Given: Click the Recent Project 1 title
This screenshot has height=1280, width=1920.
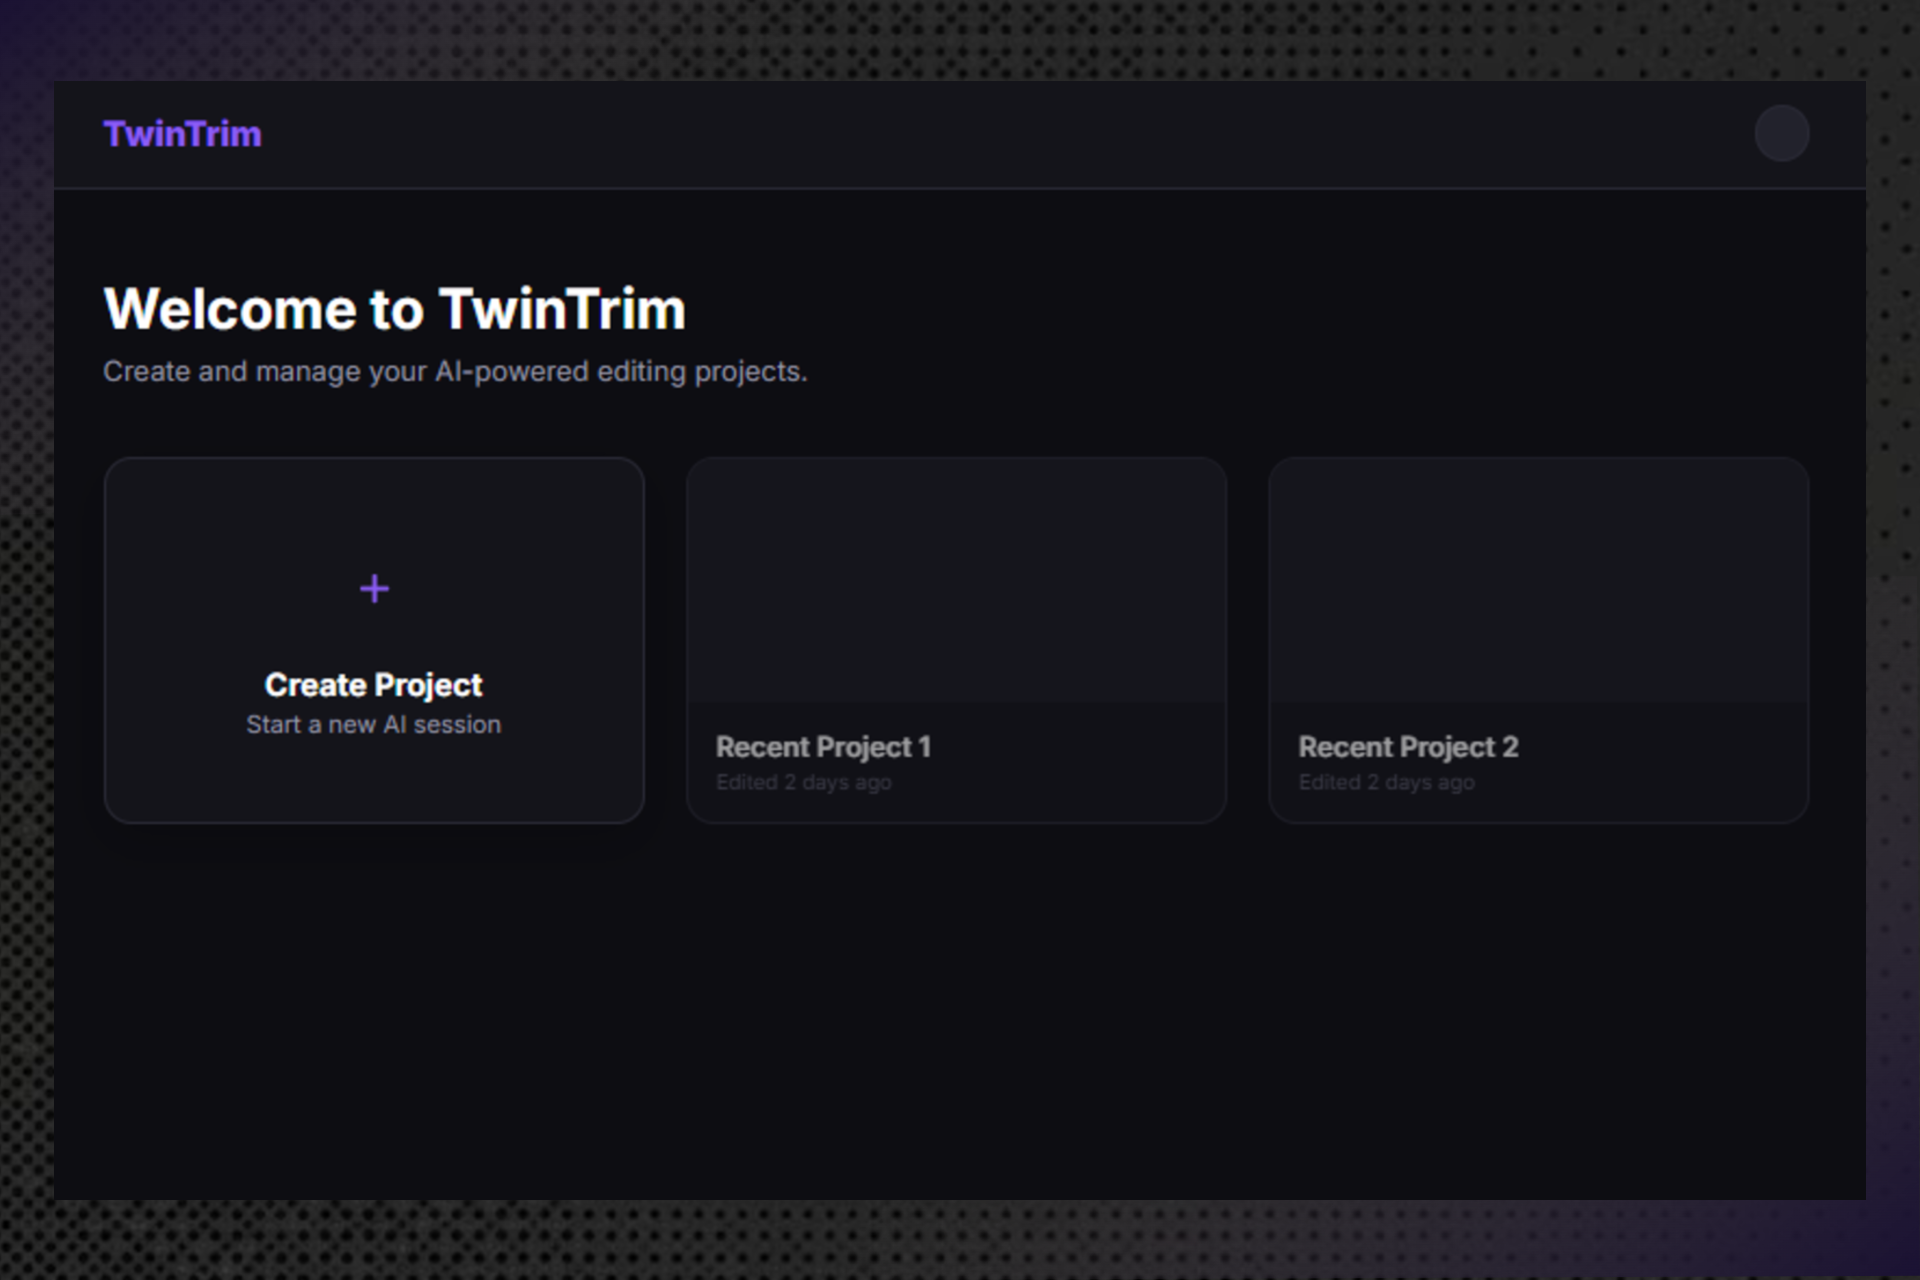Looking at the screenshot, I should [823, 747].
